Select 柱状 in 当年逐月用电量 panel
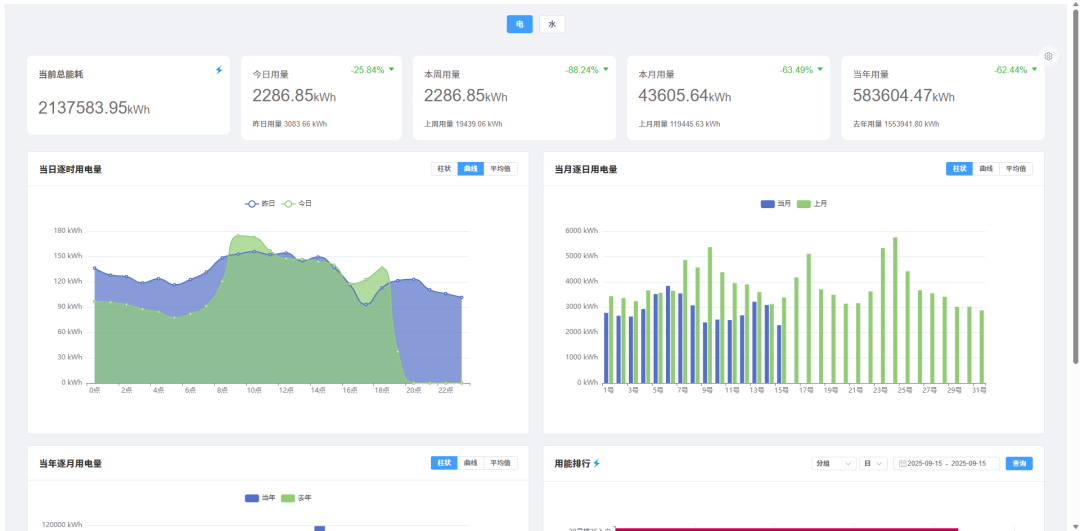 click(444, 463)
